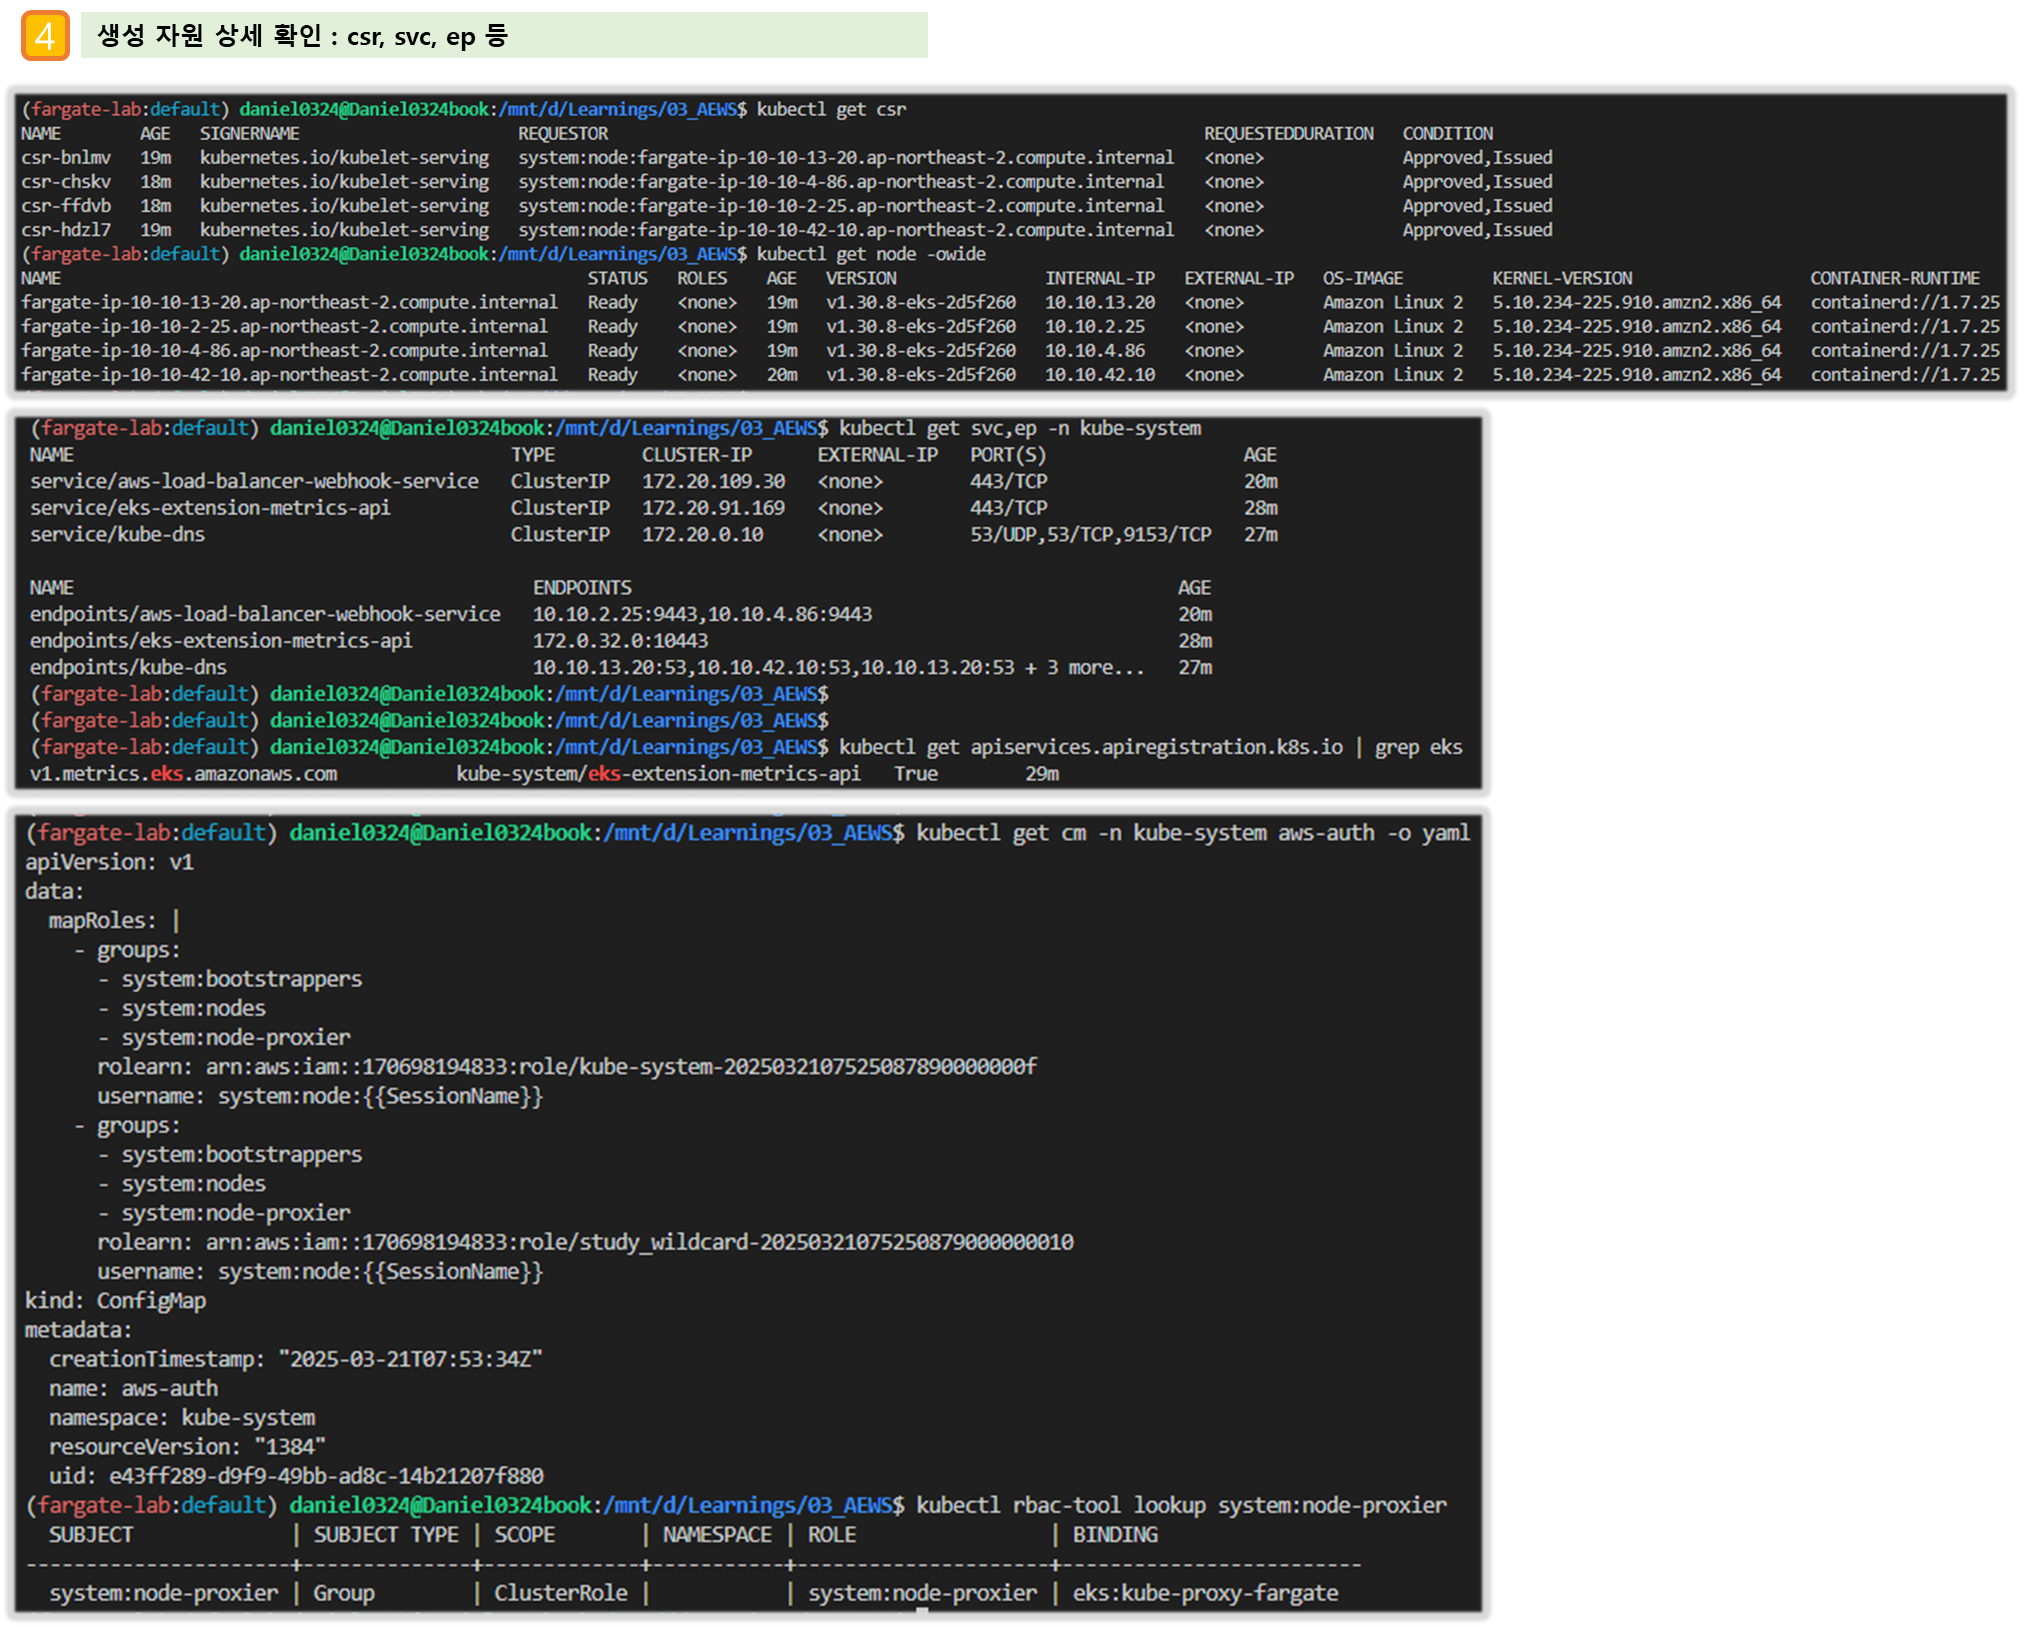Click node fargate-ip-10-10-13-20 in node list

click(x=289, y=302)
